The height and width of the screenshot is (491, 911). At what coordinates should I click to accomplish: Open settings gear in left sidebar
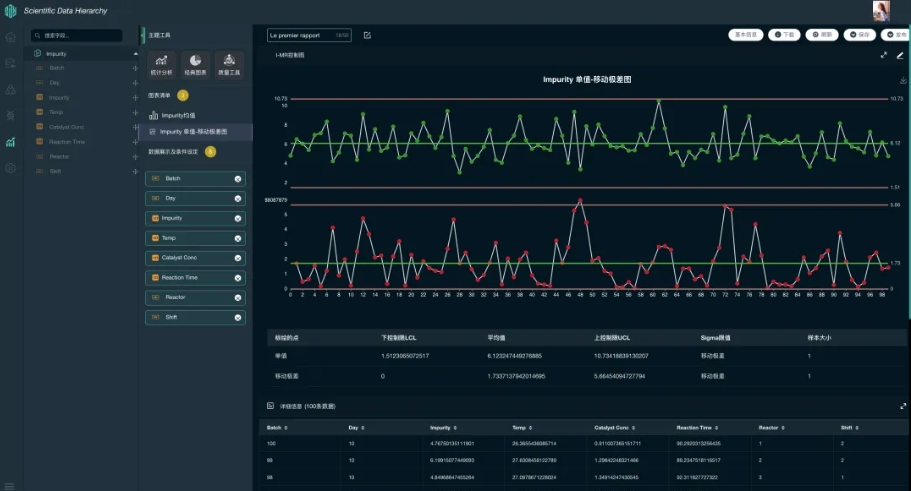11,168
